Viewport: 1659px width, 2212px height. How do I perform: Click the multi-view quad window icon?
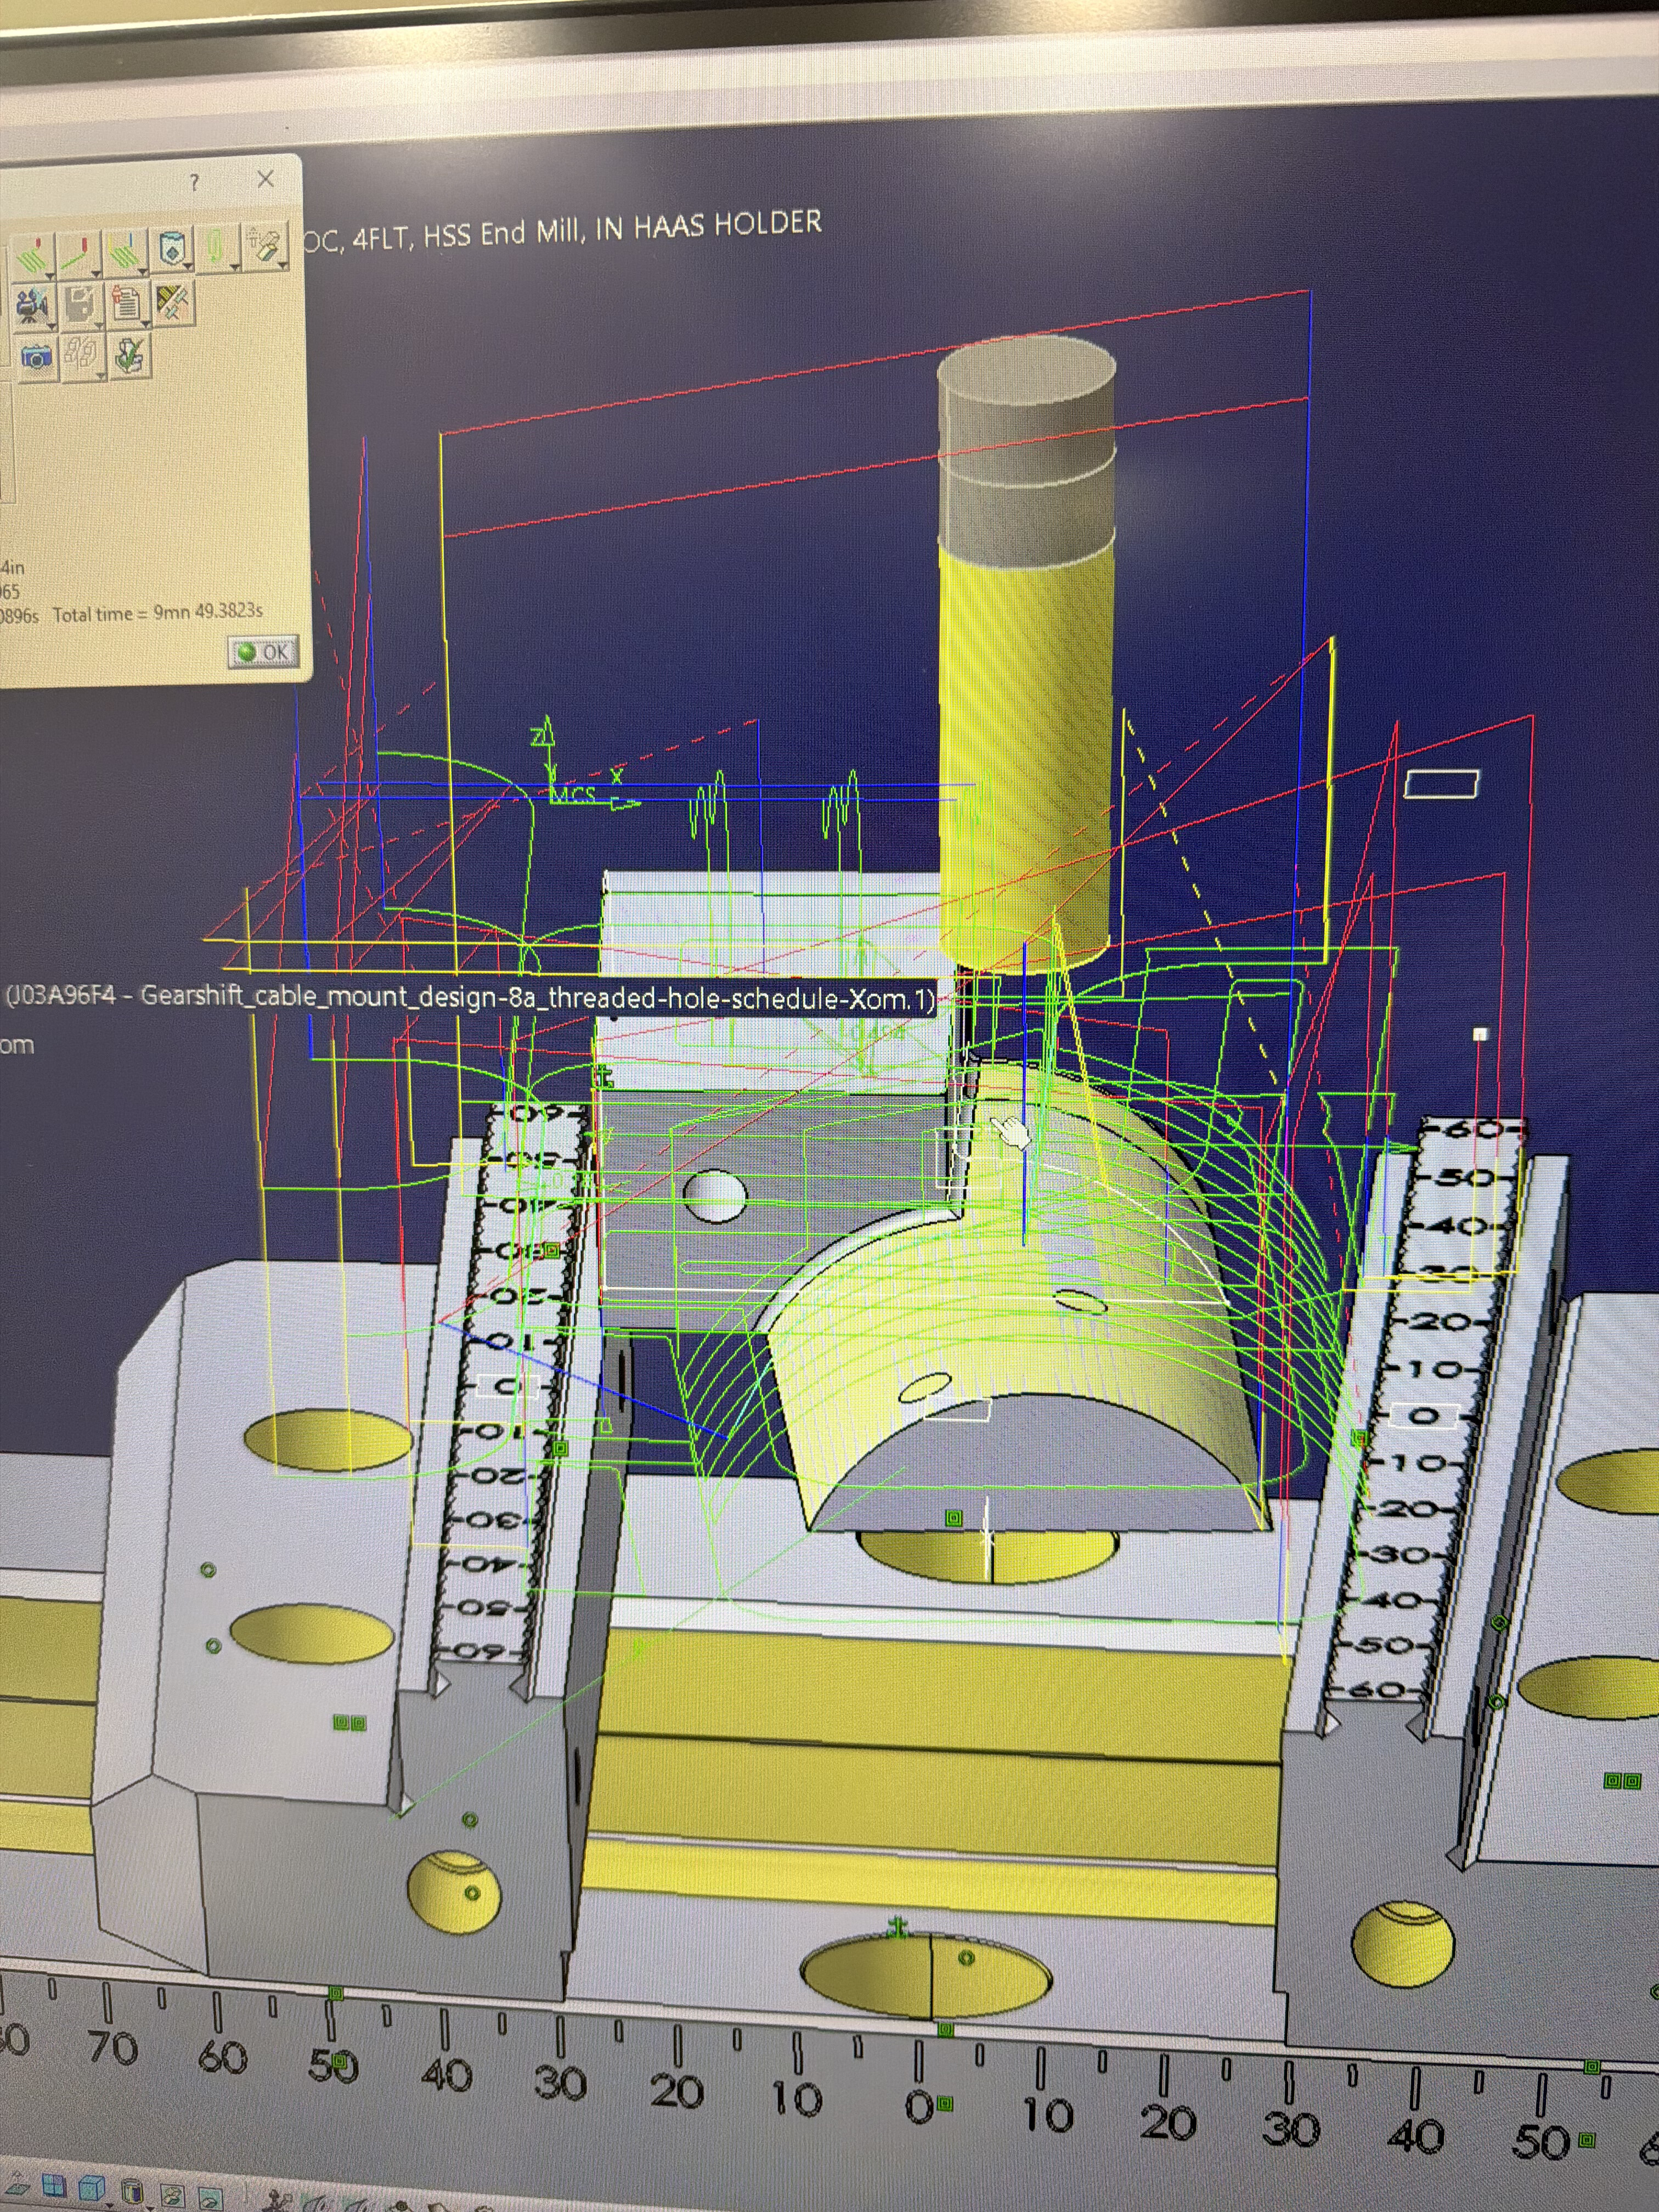pos(53,2186)
